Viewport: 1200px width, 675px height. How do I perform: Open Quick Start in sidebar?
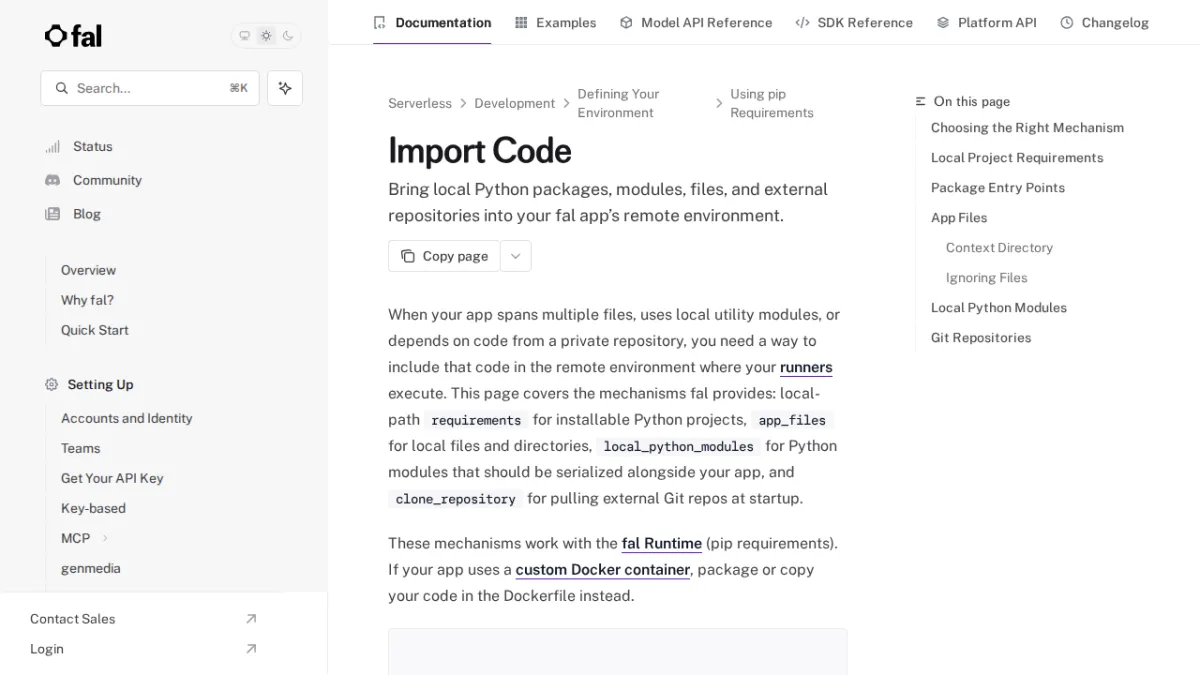point(94,330)
